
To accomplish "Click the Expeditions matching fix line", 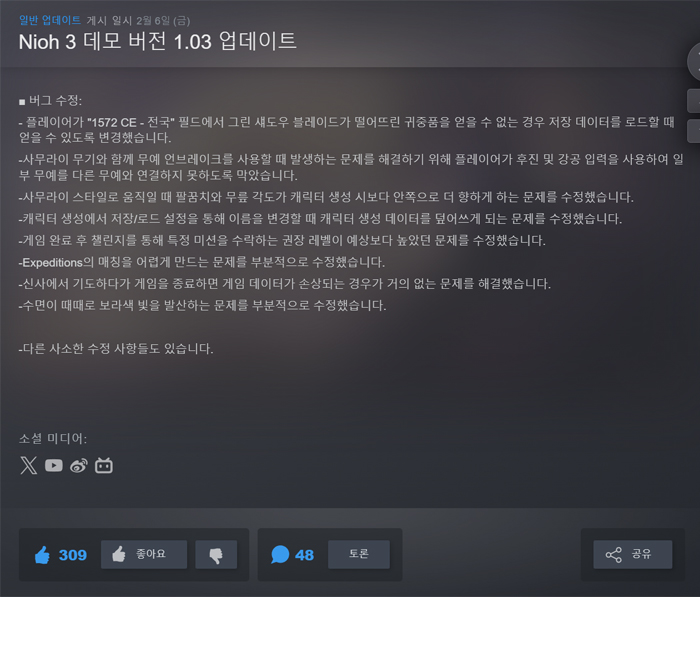I will (x=202, y=262).
